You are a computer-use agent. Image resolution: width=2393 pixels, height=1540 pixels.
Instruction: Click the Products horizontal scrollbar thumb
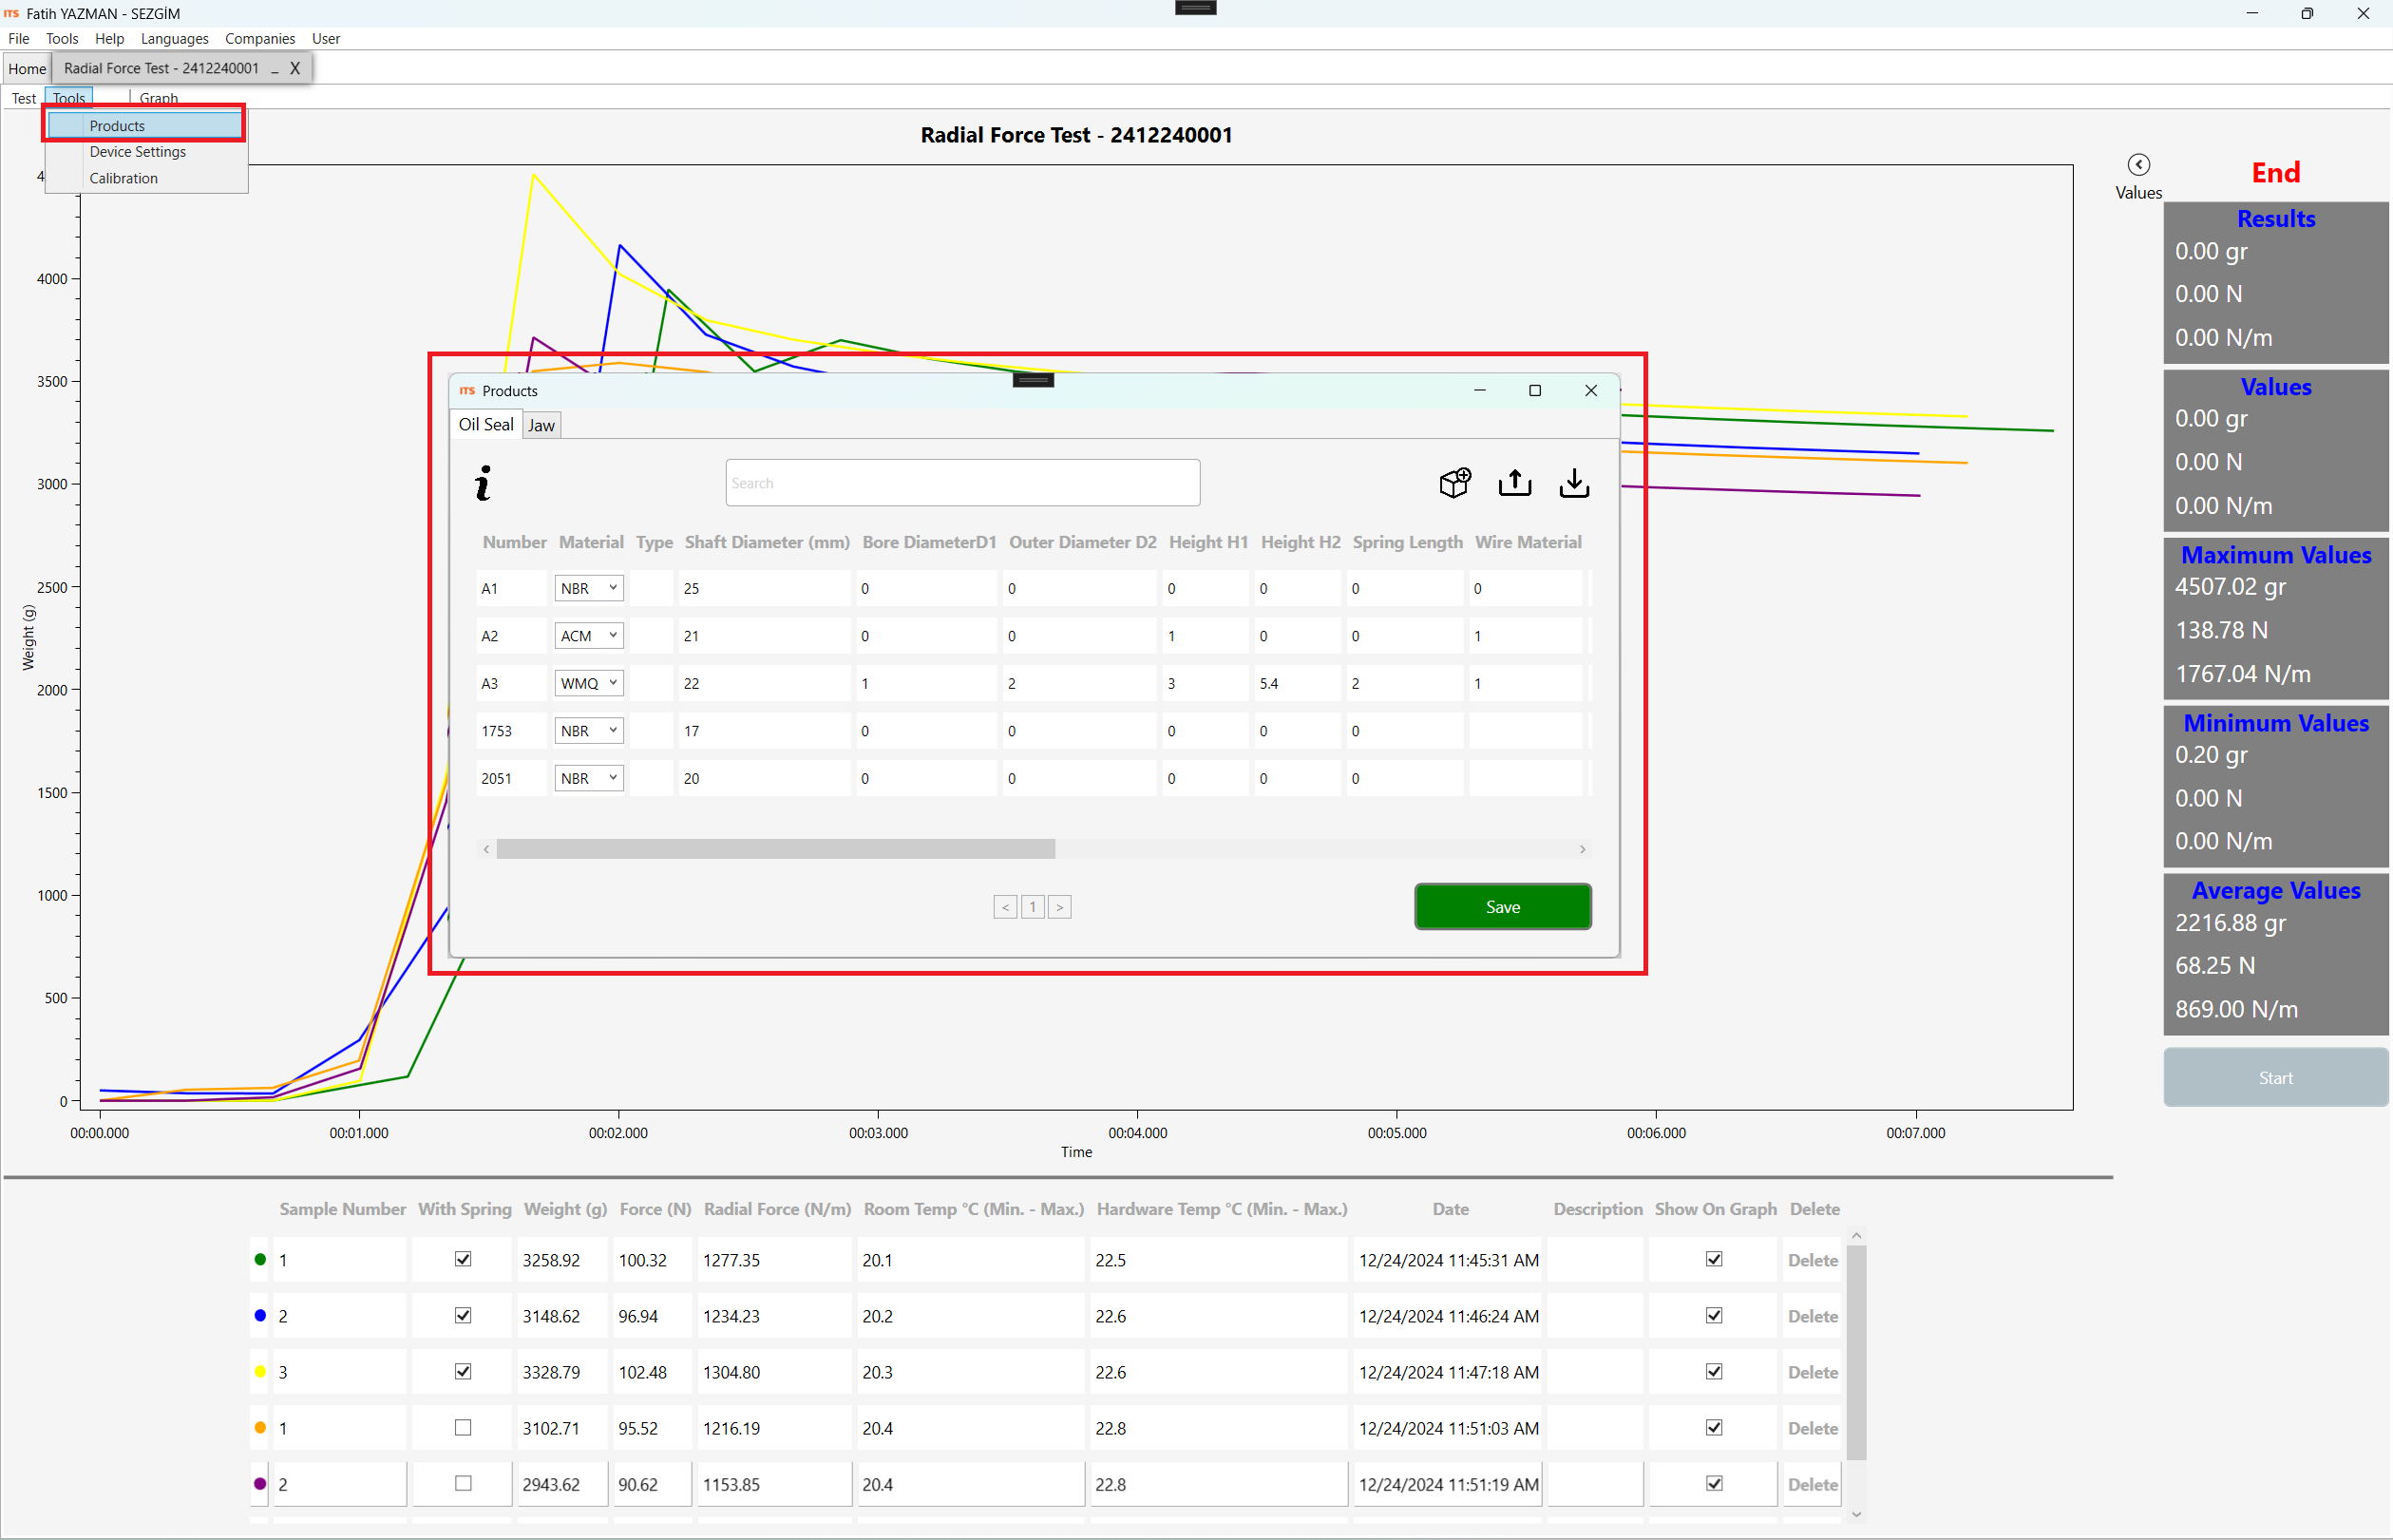click(x=775, y=849)
